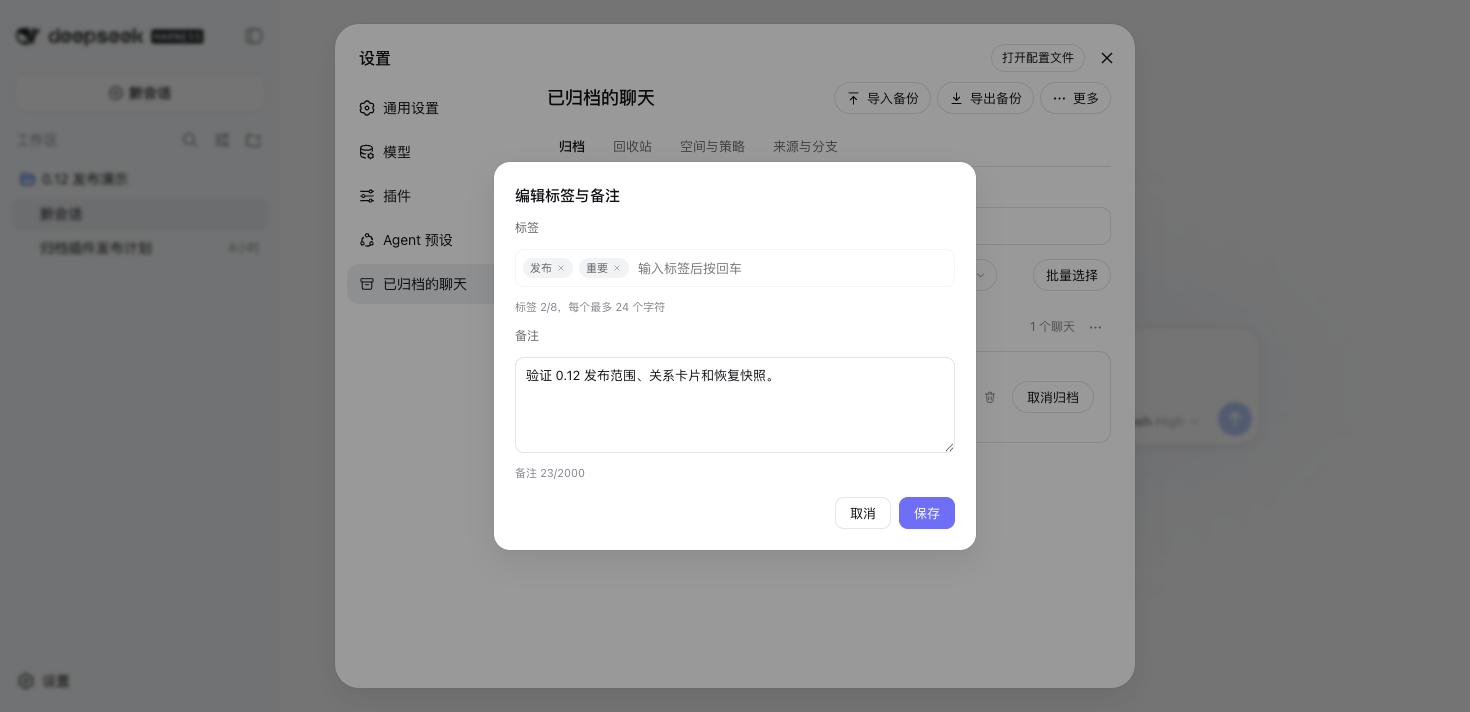Switch to the 归档 tab
This screenshot has height=712, width=1470.
point(572,146)
